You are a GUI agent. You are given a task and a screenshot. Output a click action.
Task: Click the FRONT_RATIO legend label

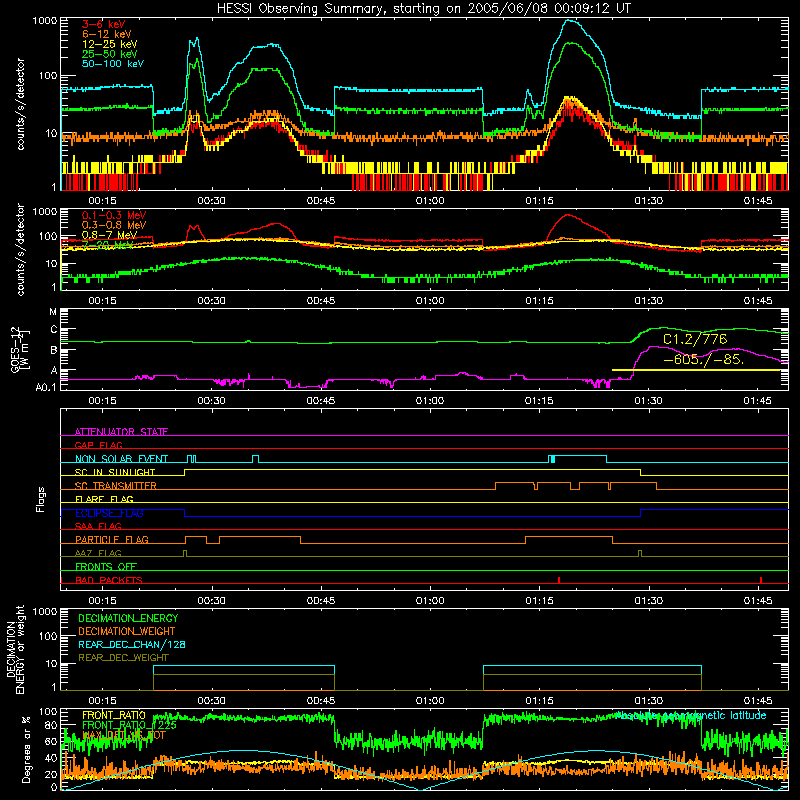(x=114, y=715)
